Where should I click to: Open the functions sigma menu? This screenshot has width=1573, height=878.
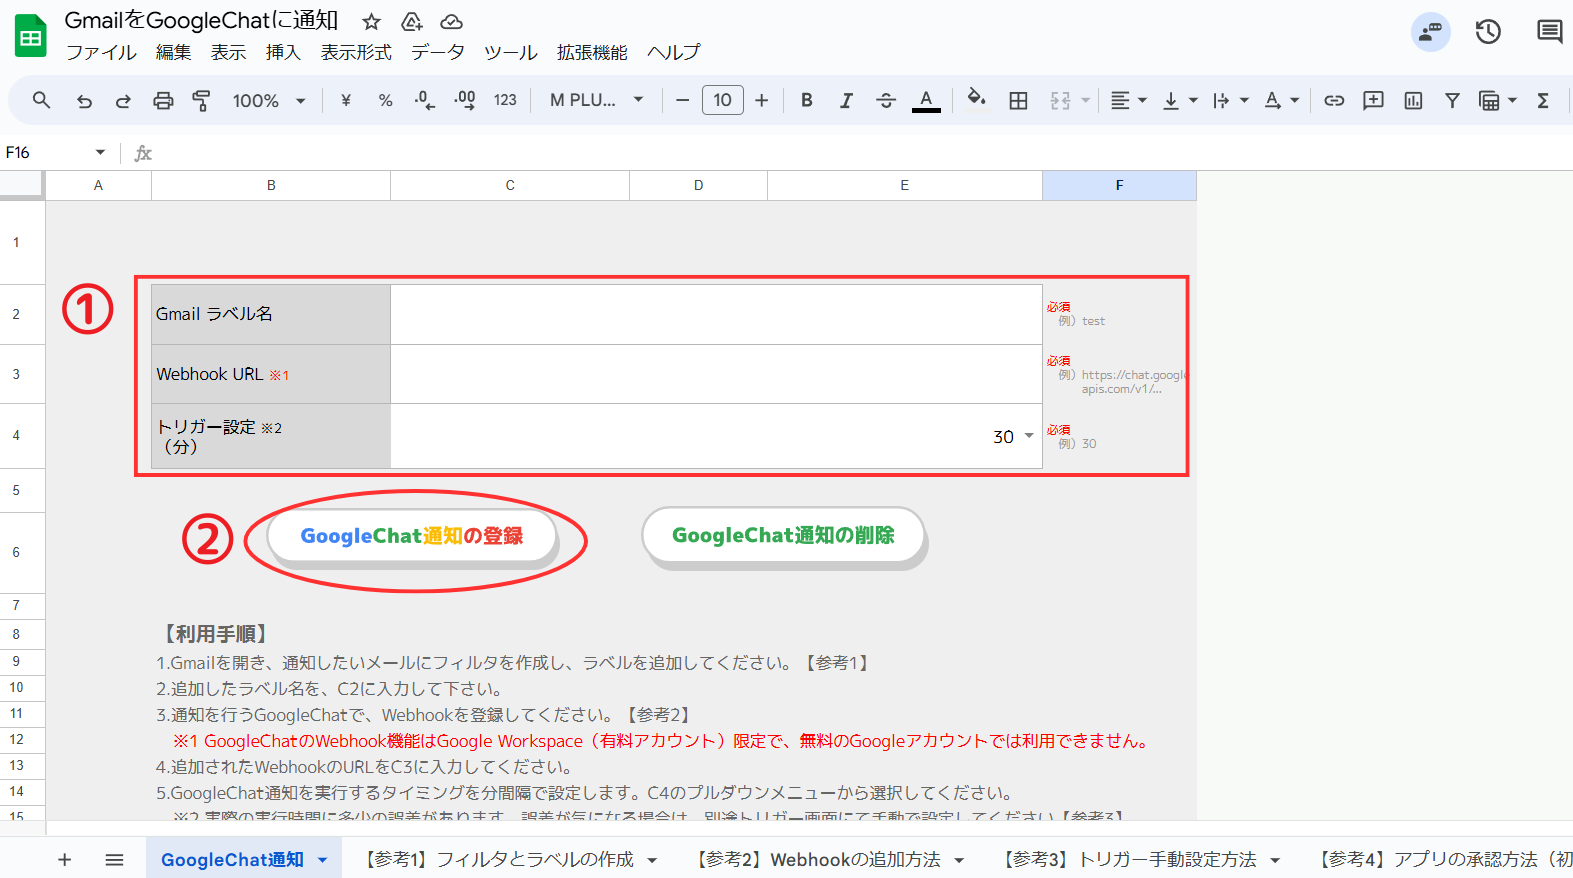[1543, 100]
